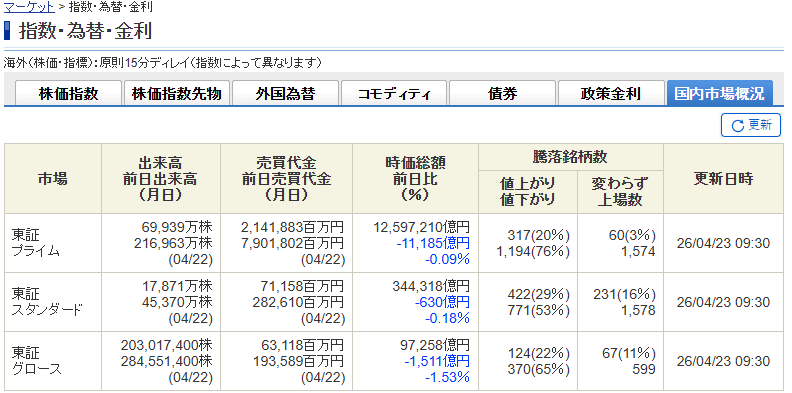
Task: Open the 外国為替 tab
Action: pos(285,93)
